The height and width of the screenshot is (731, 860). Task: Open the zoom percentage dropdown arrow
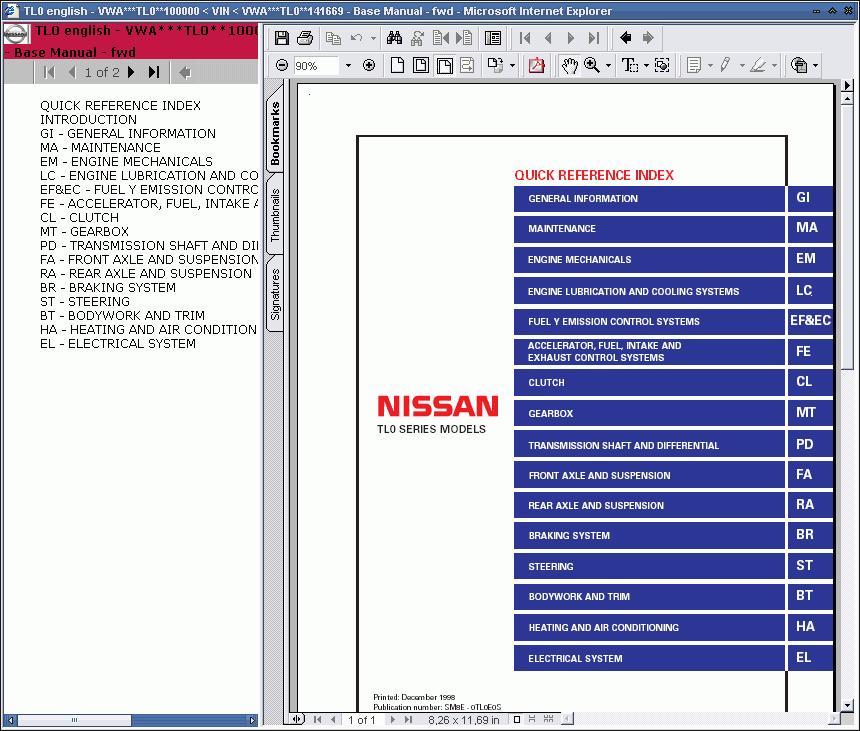click(348, 66)
